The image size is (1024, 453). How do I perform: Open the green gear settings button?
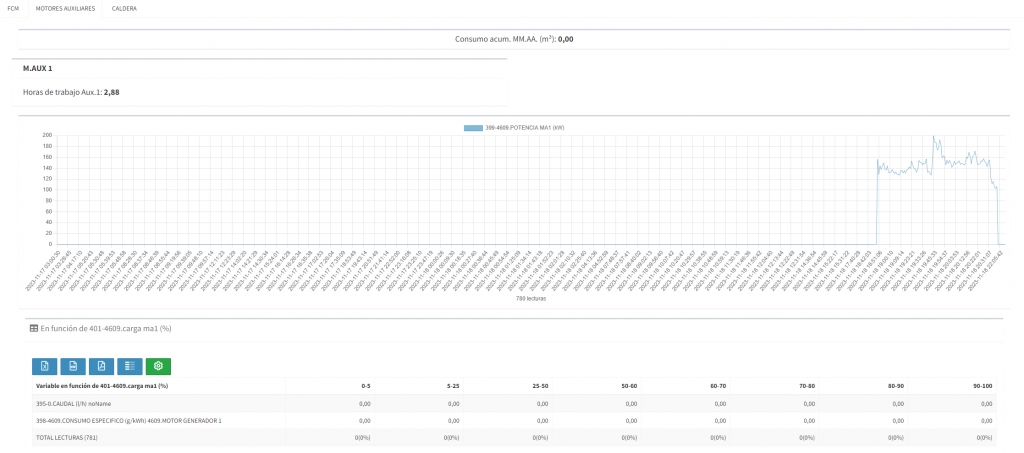pos(158,366)
